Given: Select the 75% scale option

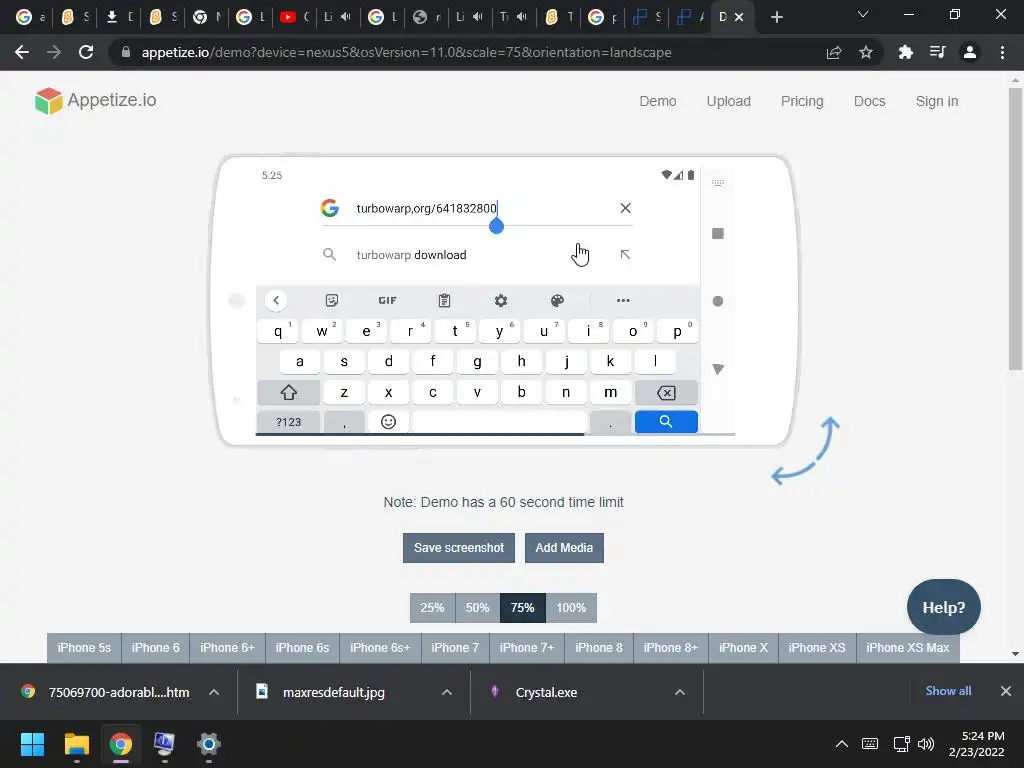Looking at the screenshot, I should 522,607.
